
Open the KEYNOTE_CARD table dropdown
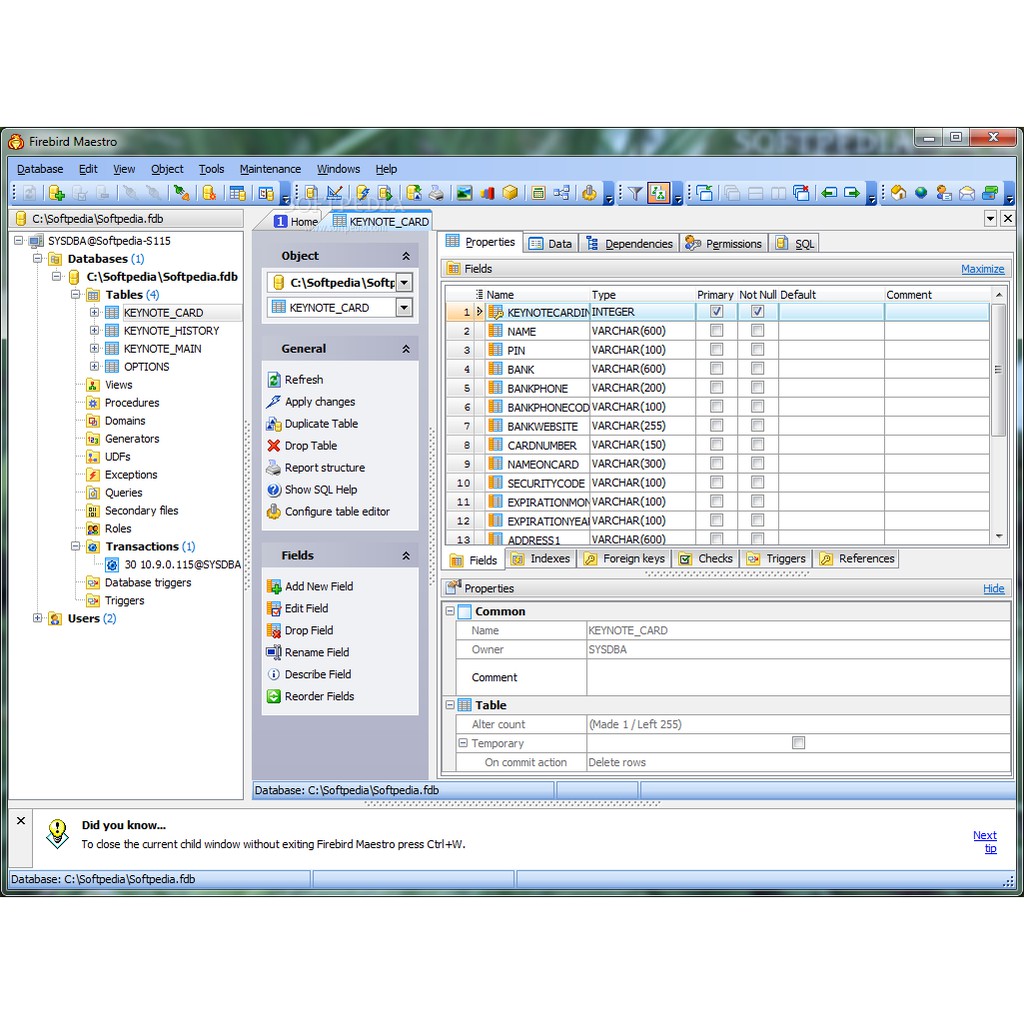click(405, 308)
